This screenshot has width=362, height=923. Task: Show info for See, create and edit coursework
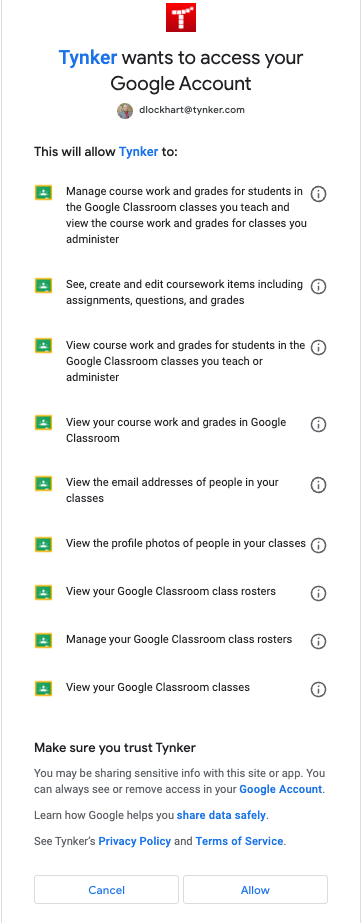pos(318,287)
